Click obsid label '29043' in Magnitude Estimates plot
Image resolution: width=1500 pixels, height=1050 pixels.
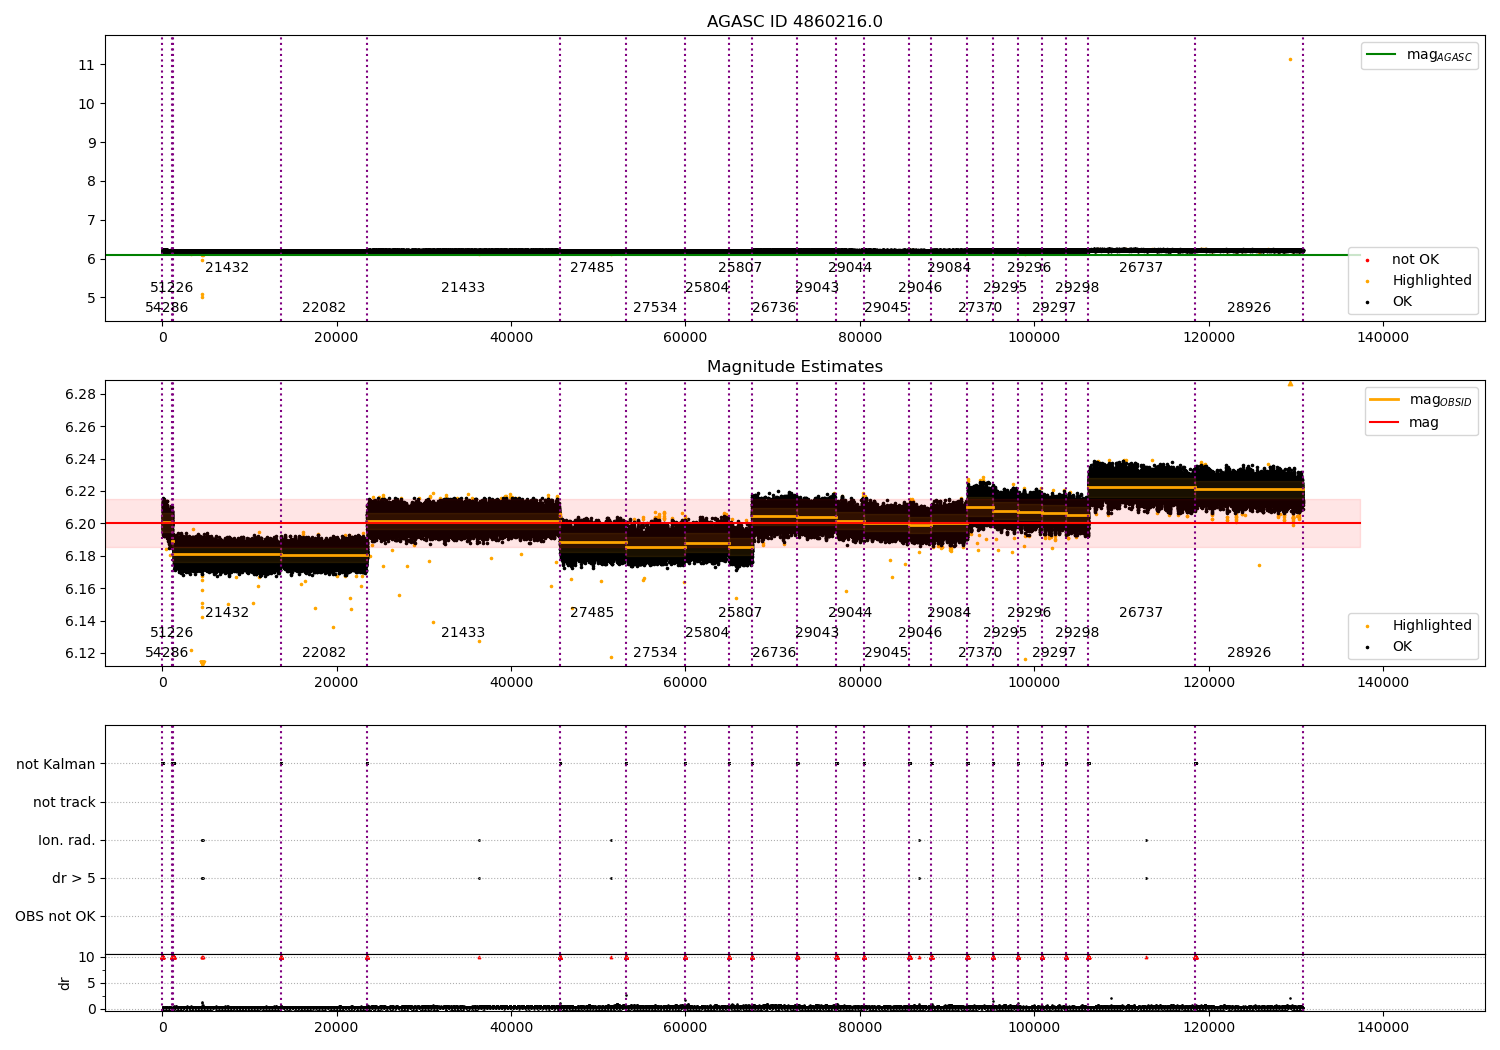coord(817,633)
